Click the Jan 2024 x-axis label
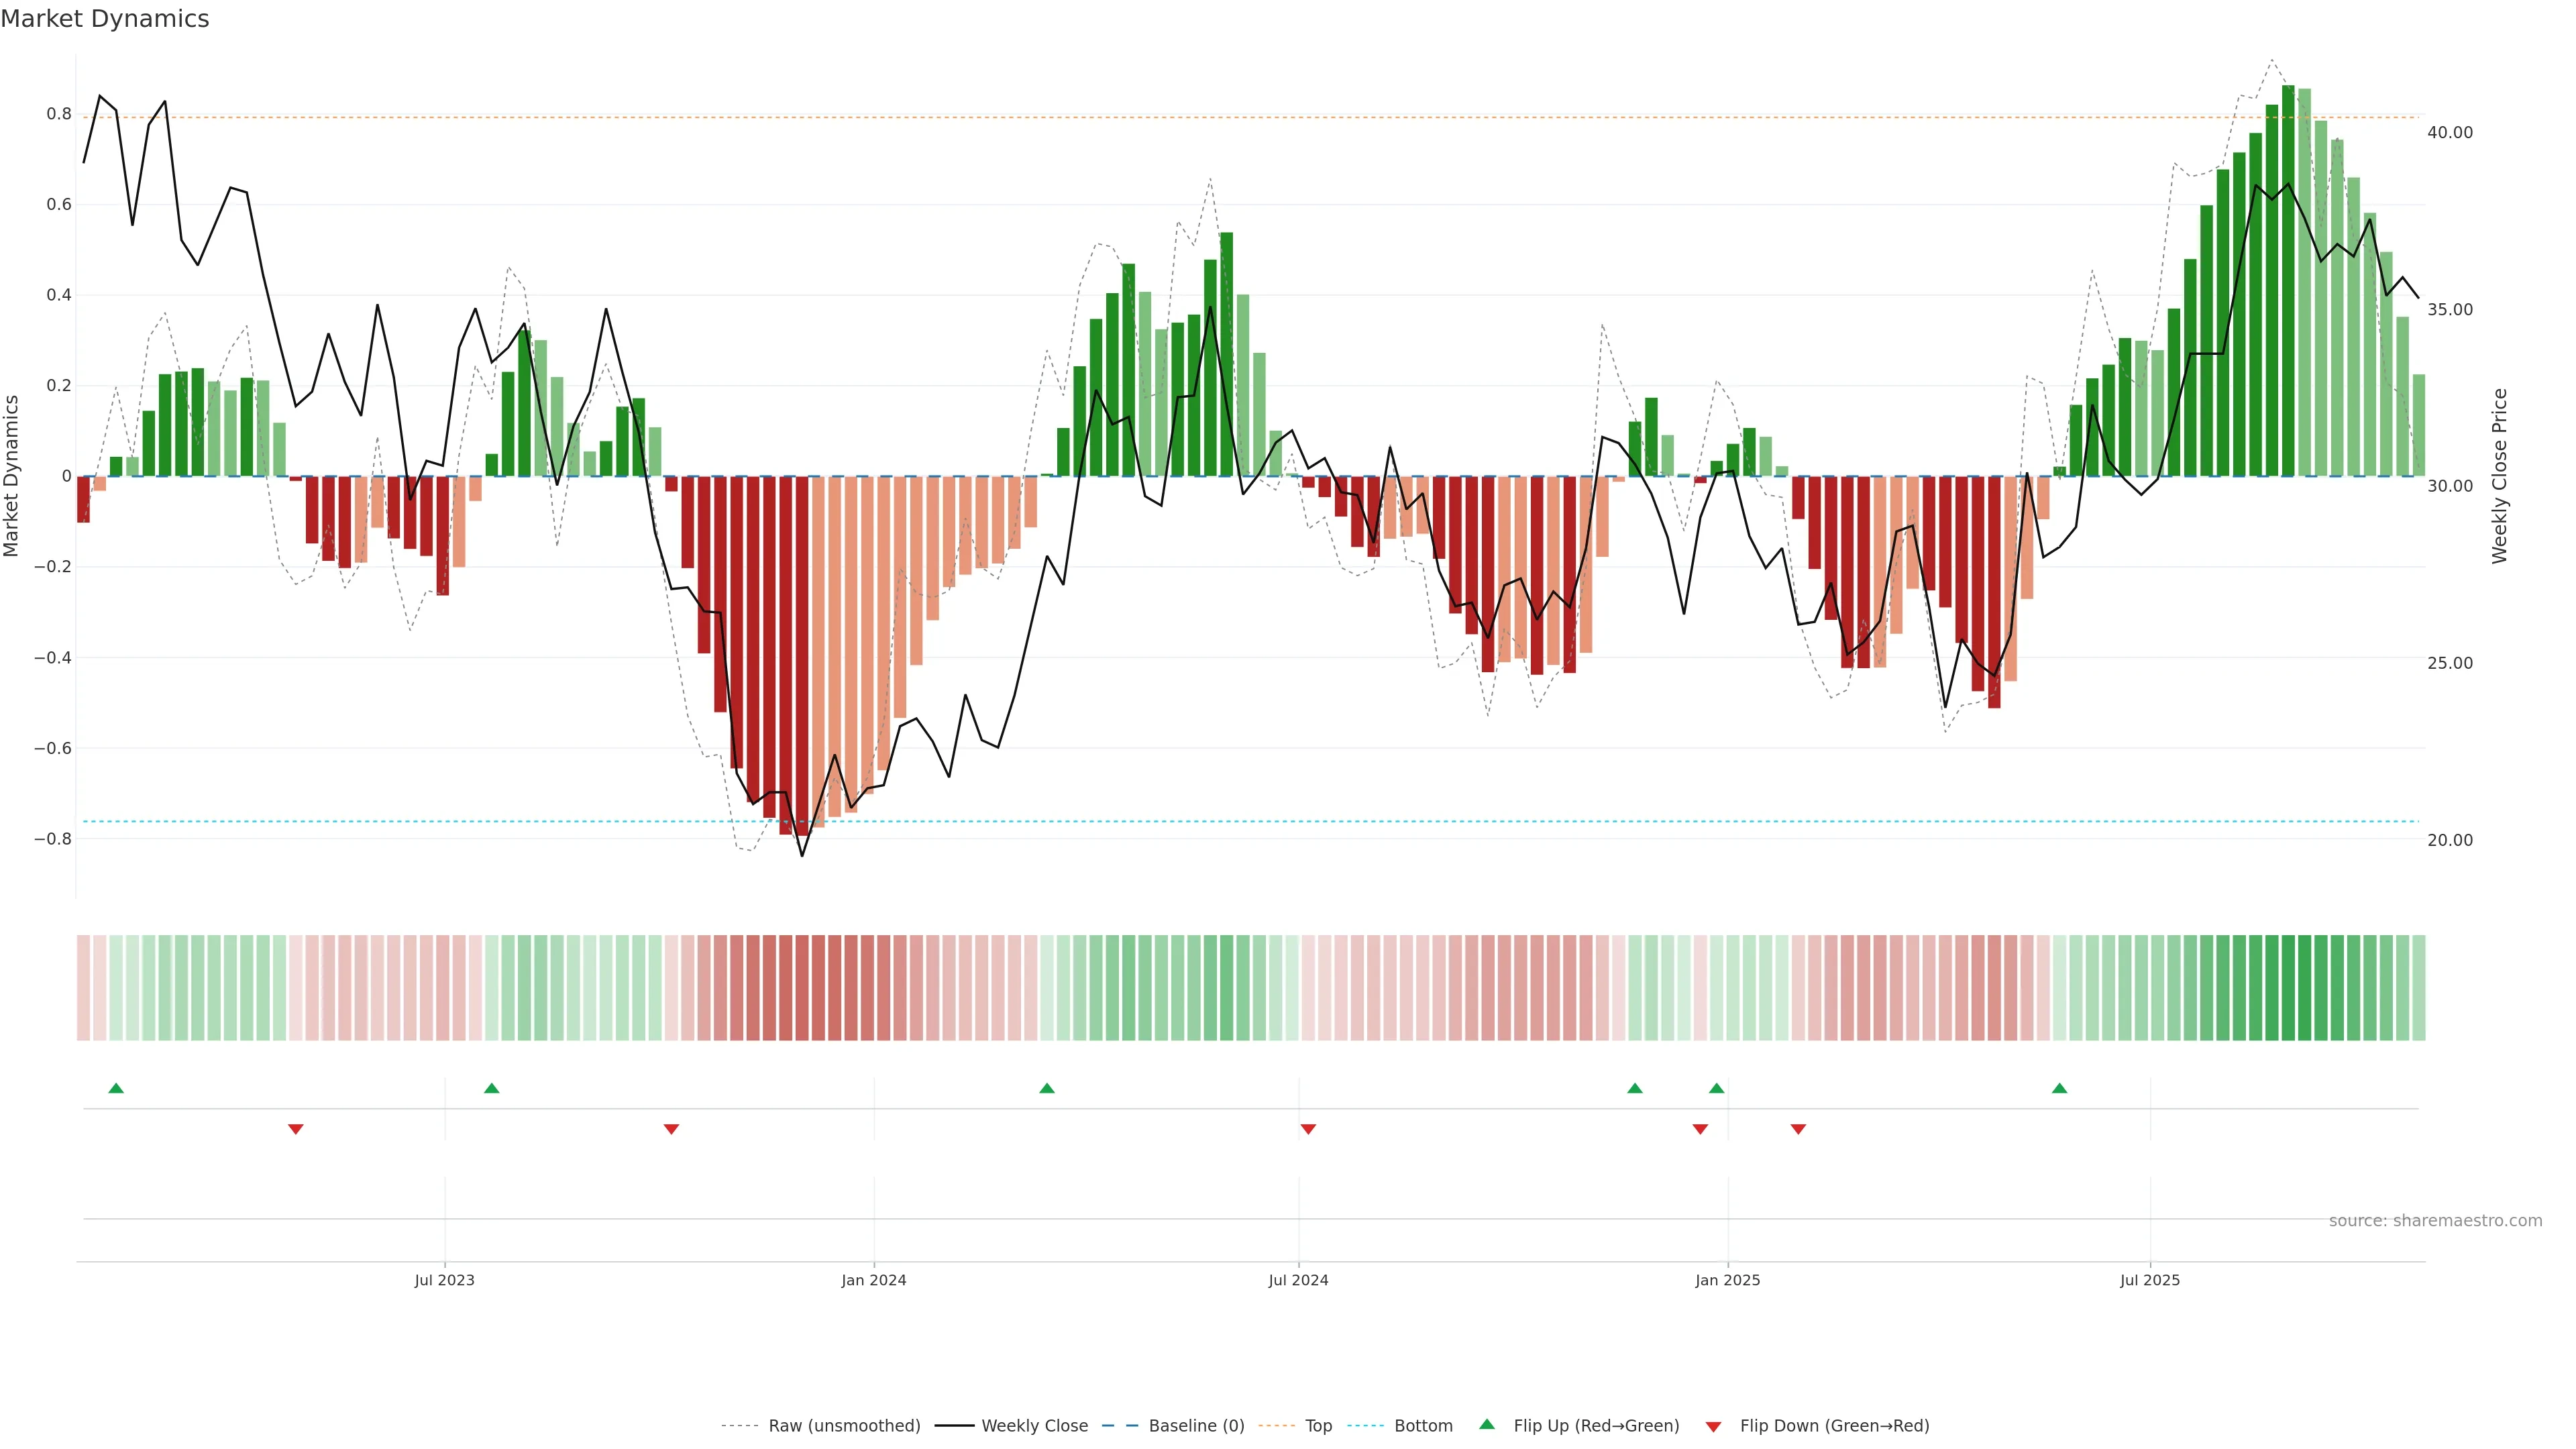 coord(873,1280)
